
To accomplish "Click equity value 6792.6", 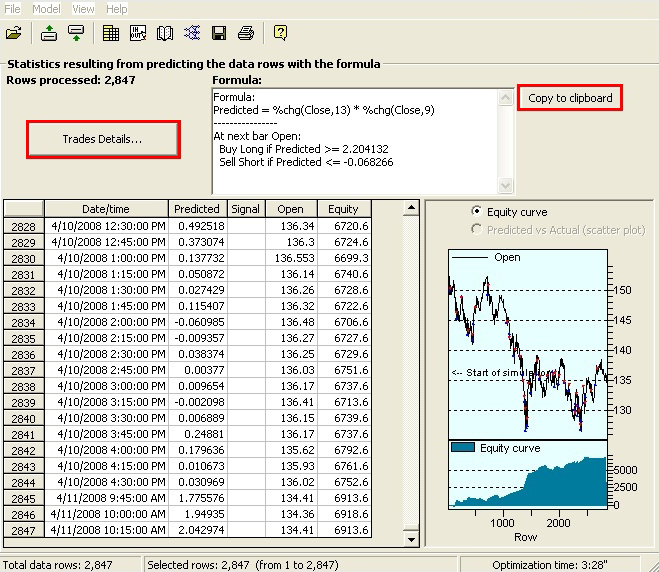I will [344, 450].
